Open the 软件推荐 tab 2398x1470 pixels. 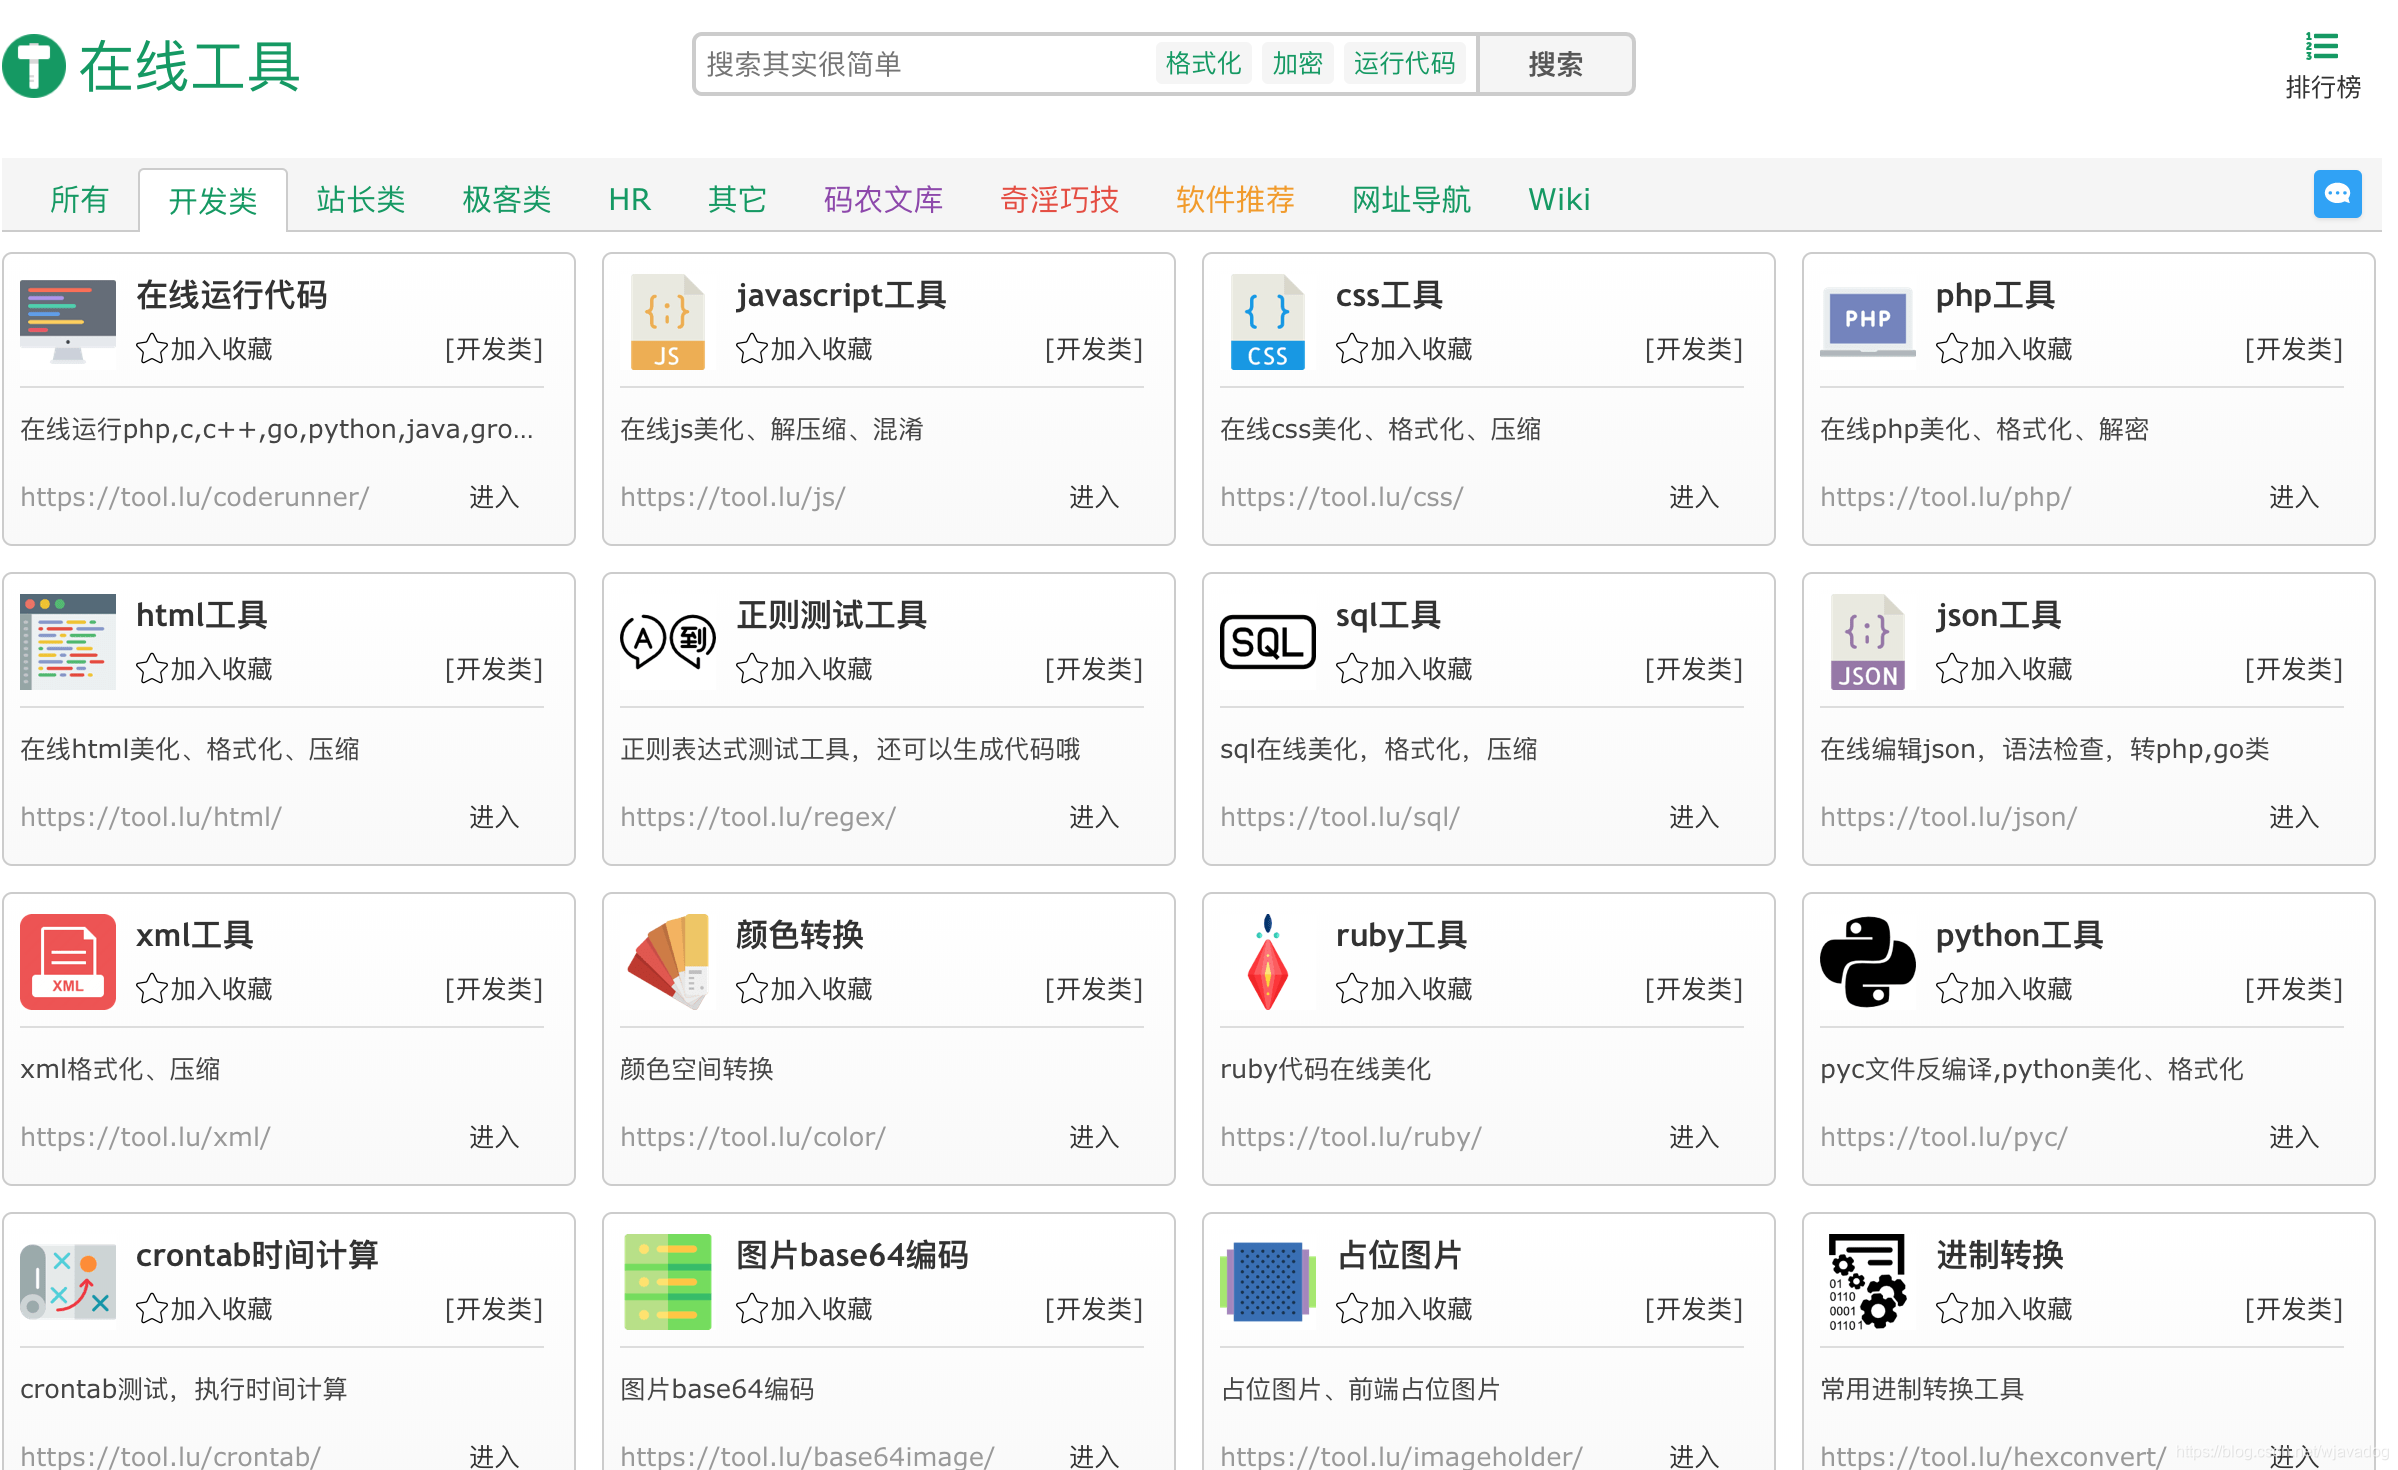tap(1235, 200)
